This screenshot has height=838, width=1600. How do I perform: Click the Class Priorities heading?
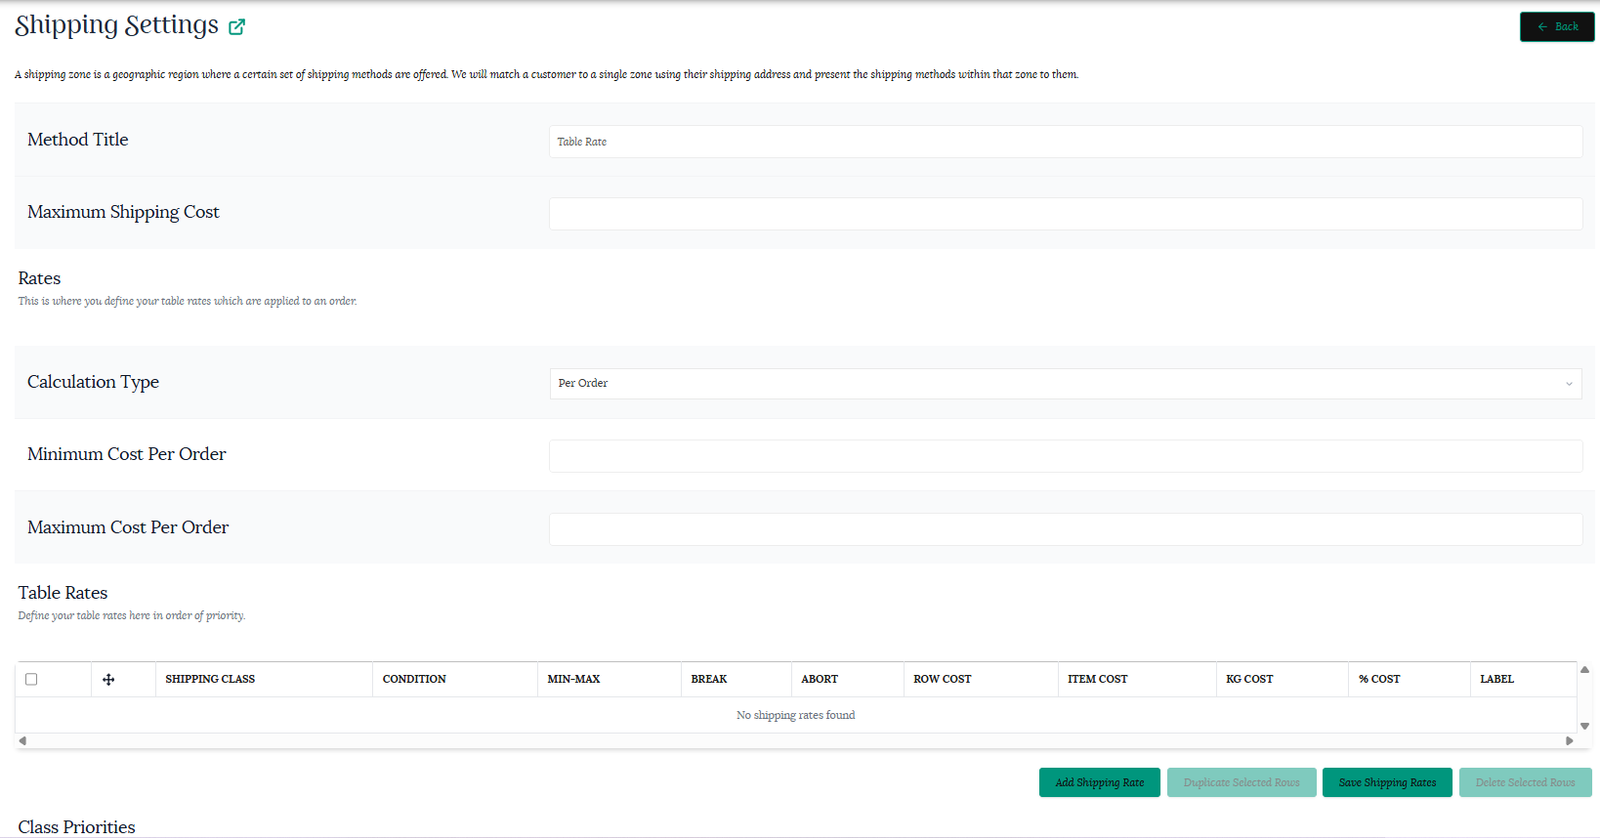(x=77, y=827)
